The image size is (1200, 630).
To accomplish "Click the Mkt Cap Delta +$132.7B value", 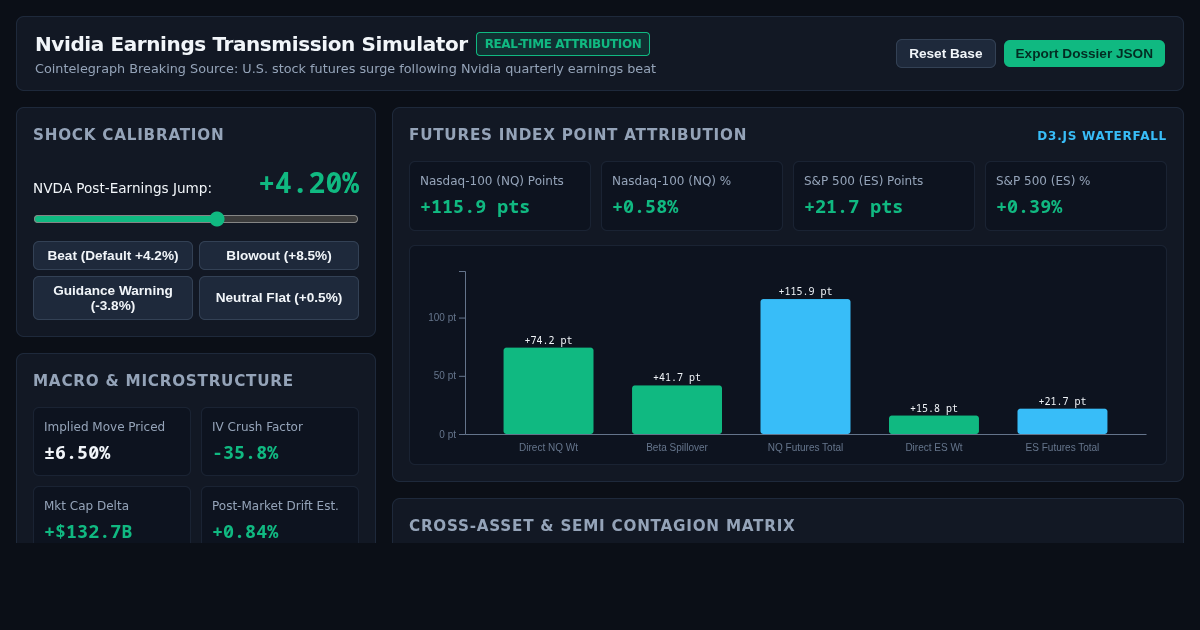I will point(88,532).
